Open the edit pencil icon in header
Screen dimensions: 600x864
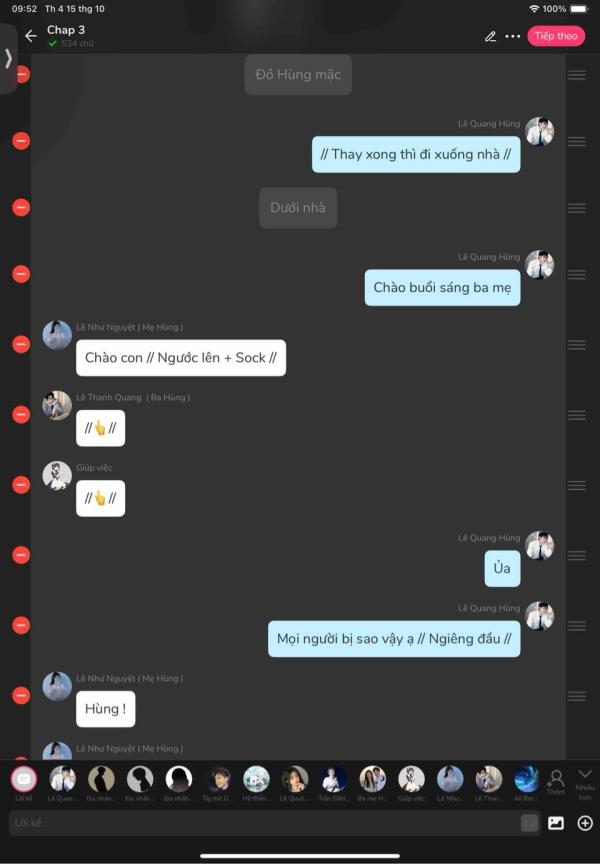click(490, 36)
